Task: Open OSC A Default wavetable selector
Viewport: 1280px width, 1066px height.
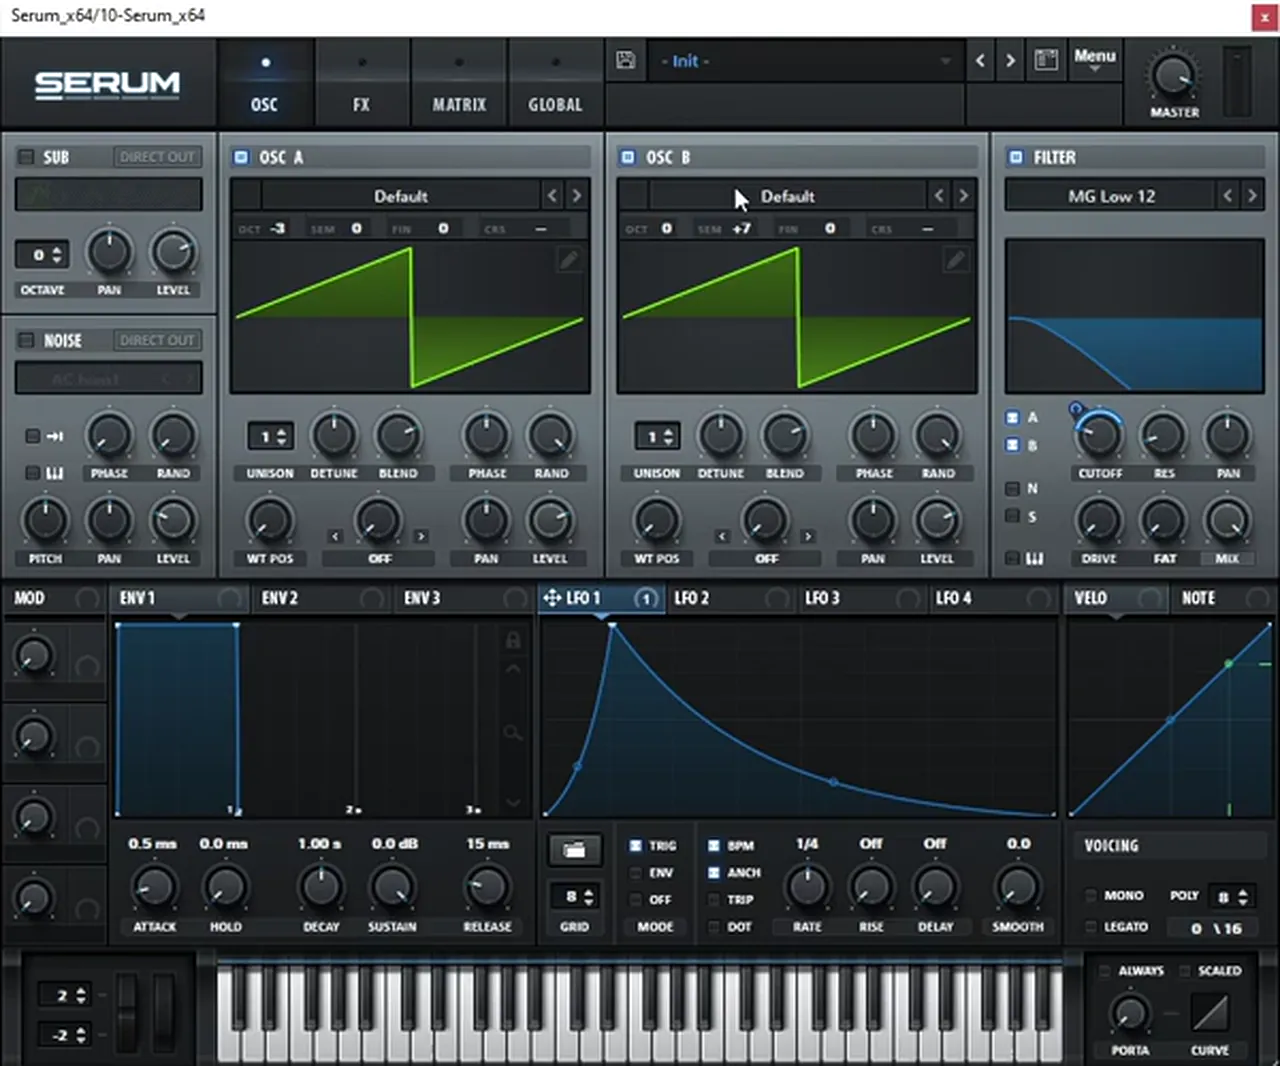Action: (401, 196)
